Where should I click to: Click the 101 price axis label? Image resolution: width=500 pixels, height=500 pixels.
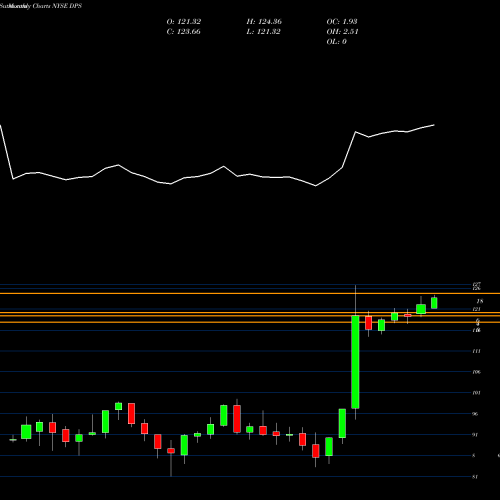tap(477, 393)
